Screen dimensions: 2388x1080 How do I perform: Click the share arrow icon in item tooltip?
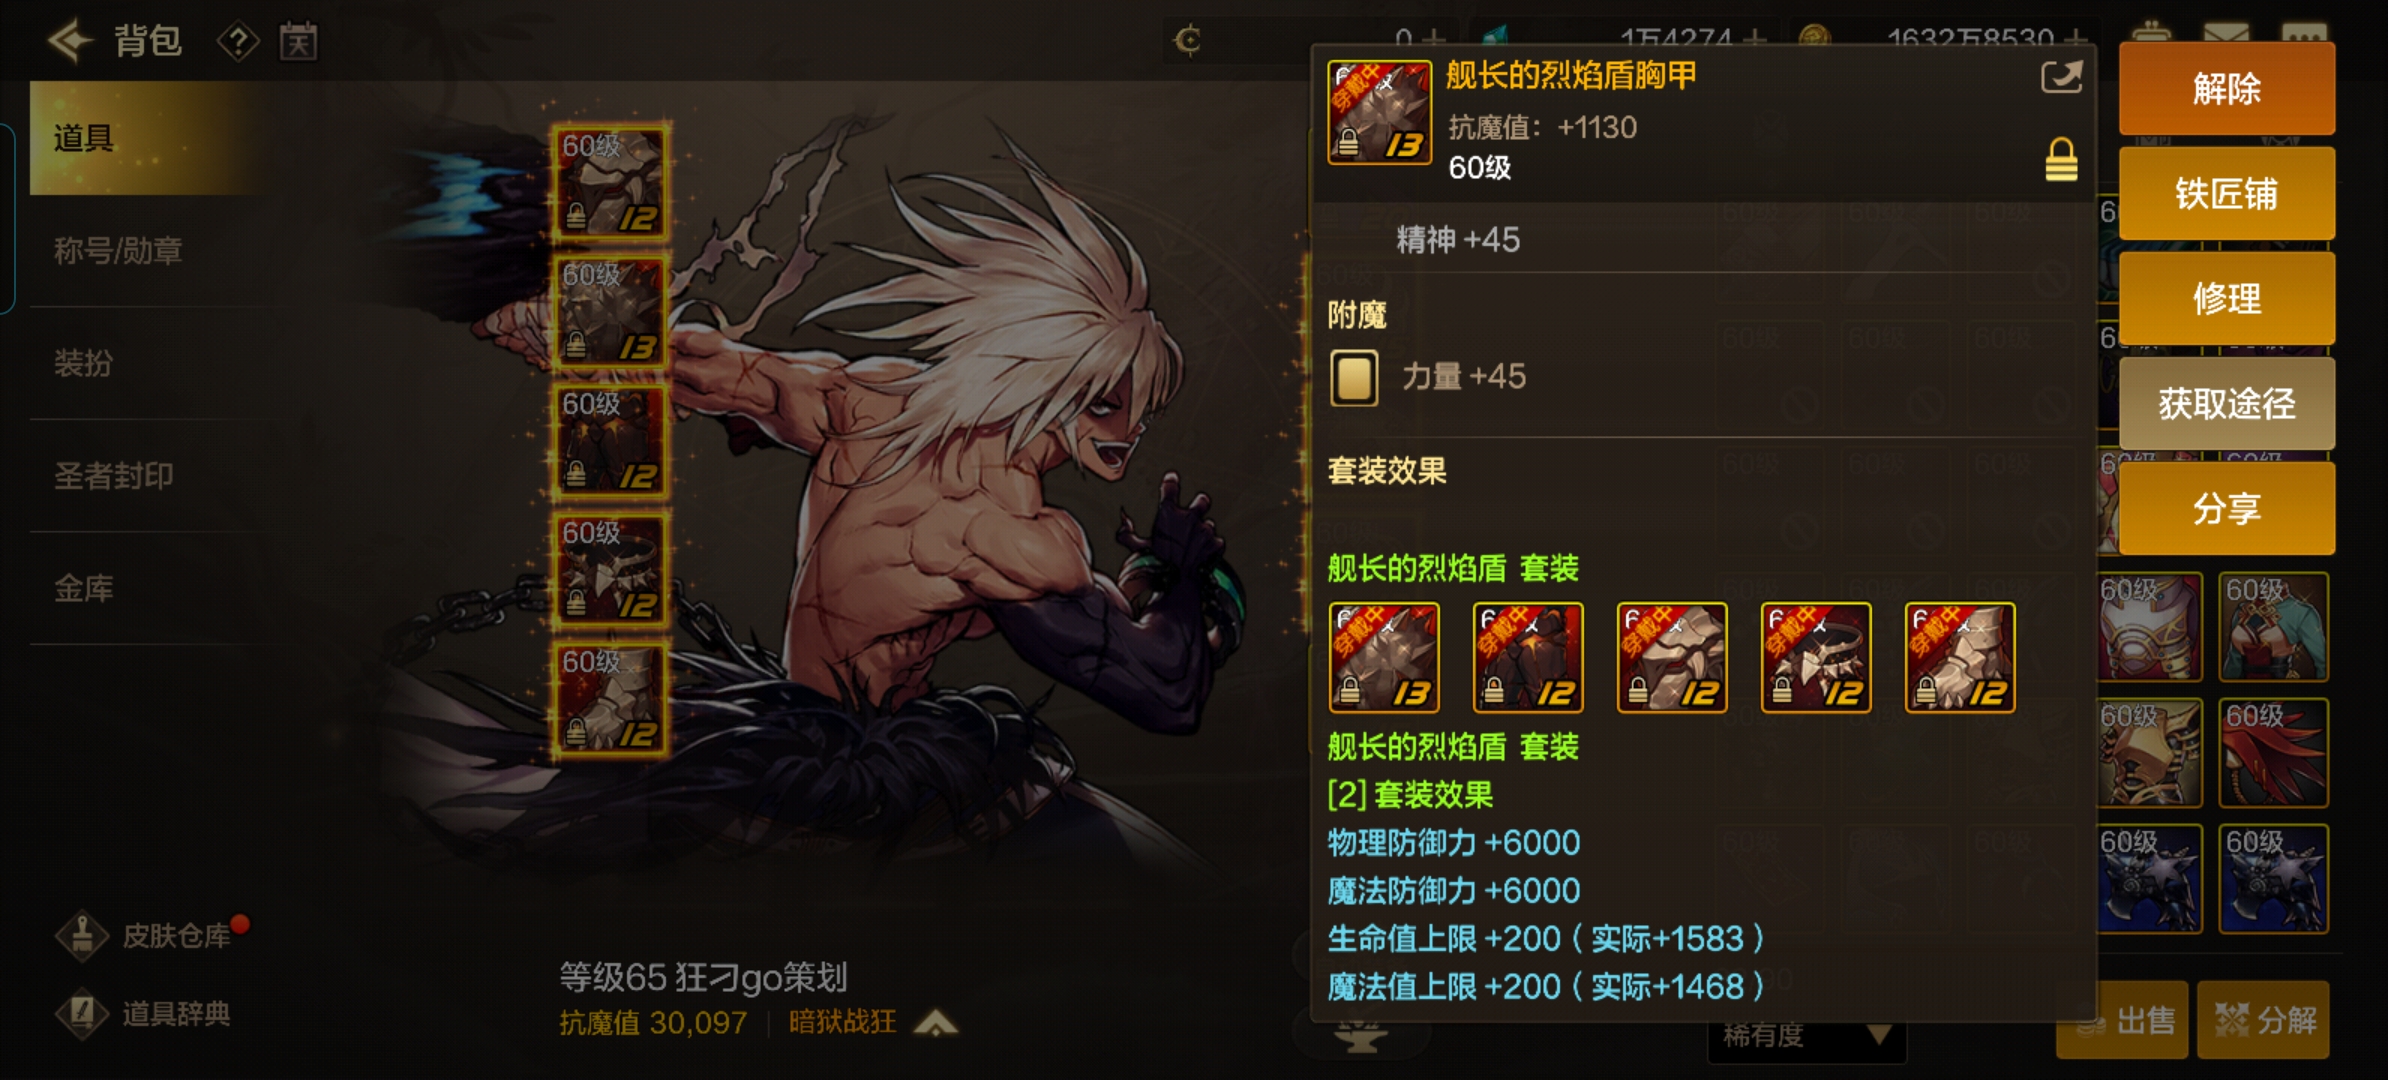[2061, 77]
